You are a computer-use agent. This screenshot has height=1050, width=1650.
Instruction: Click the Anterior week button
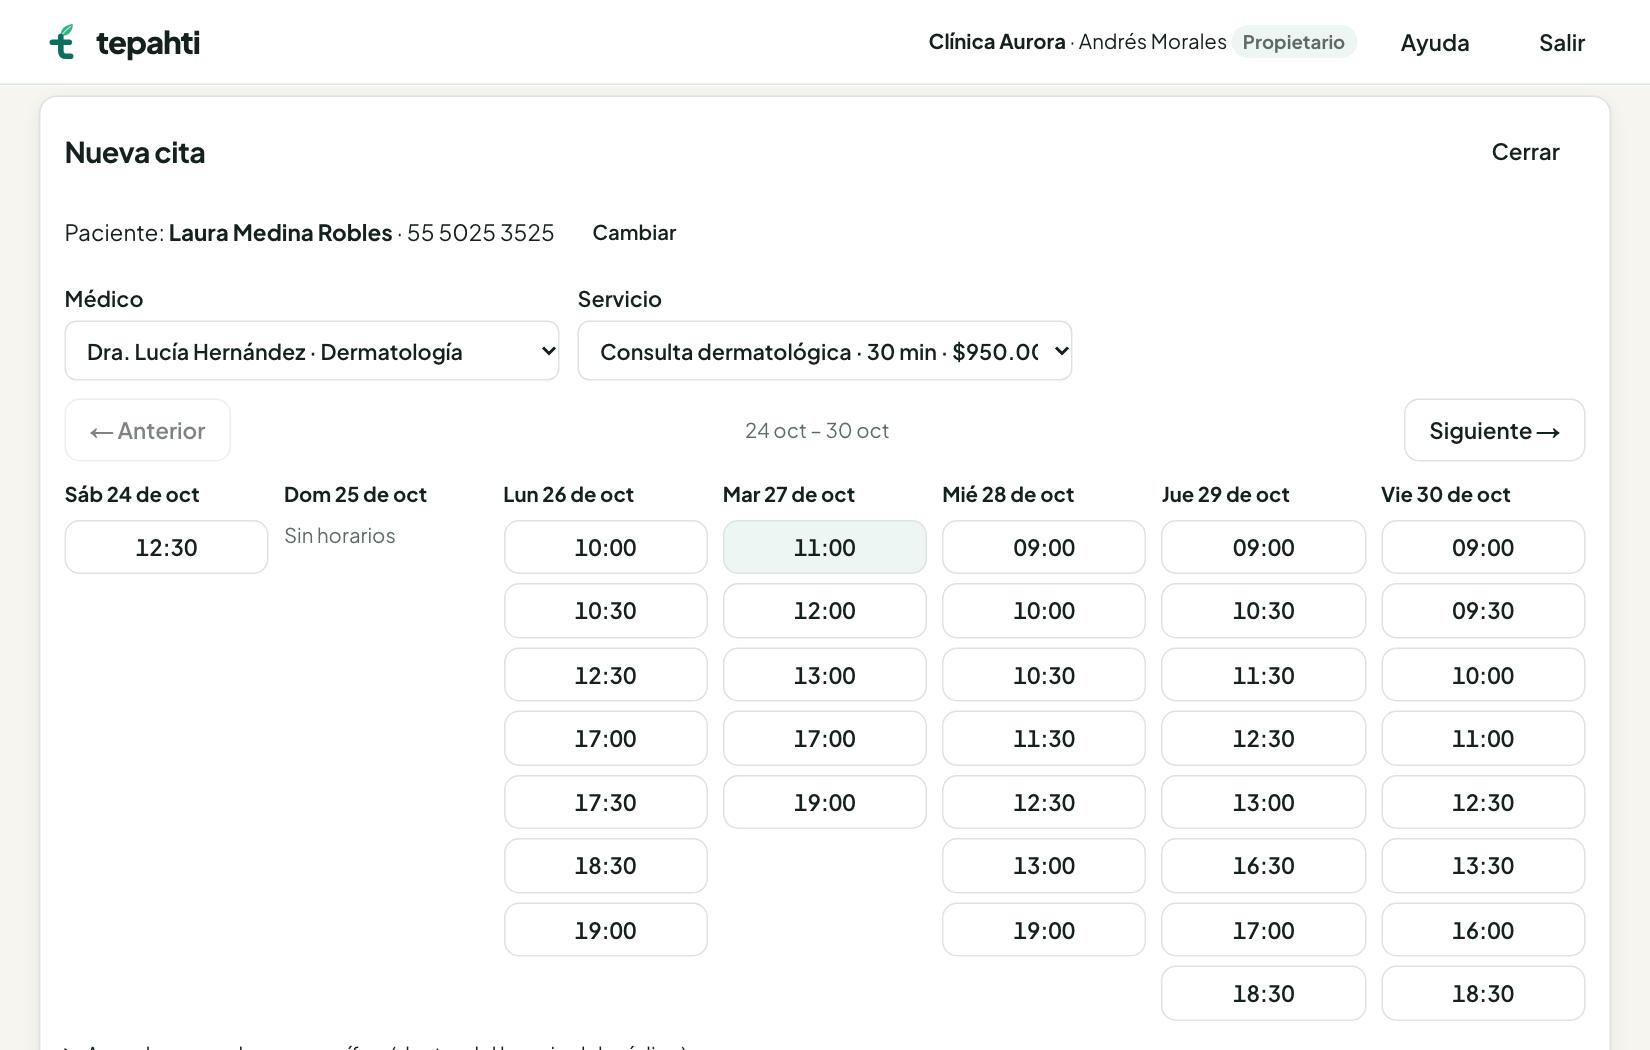pyautogui.click(x=148, y=431)
